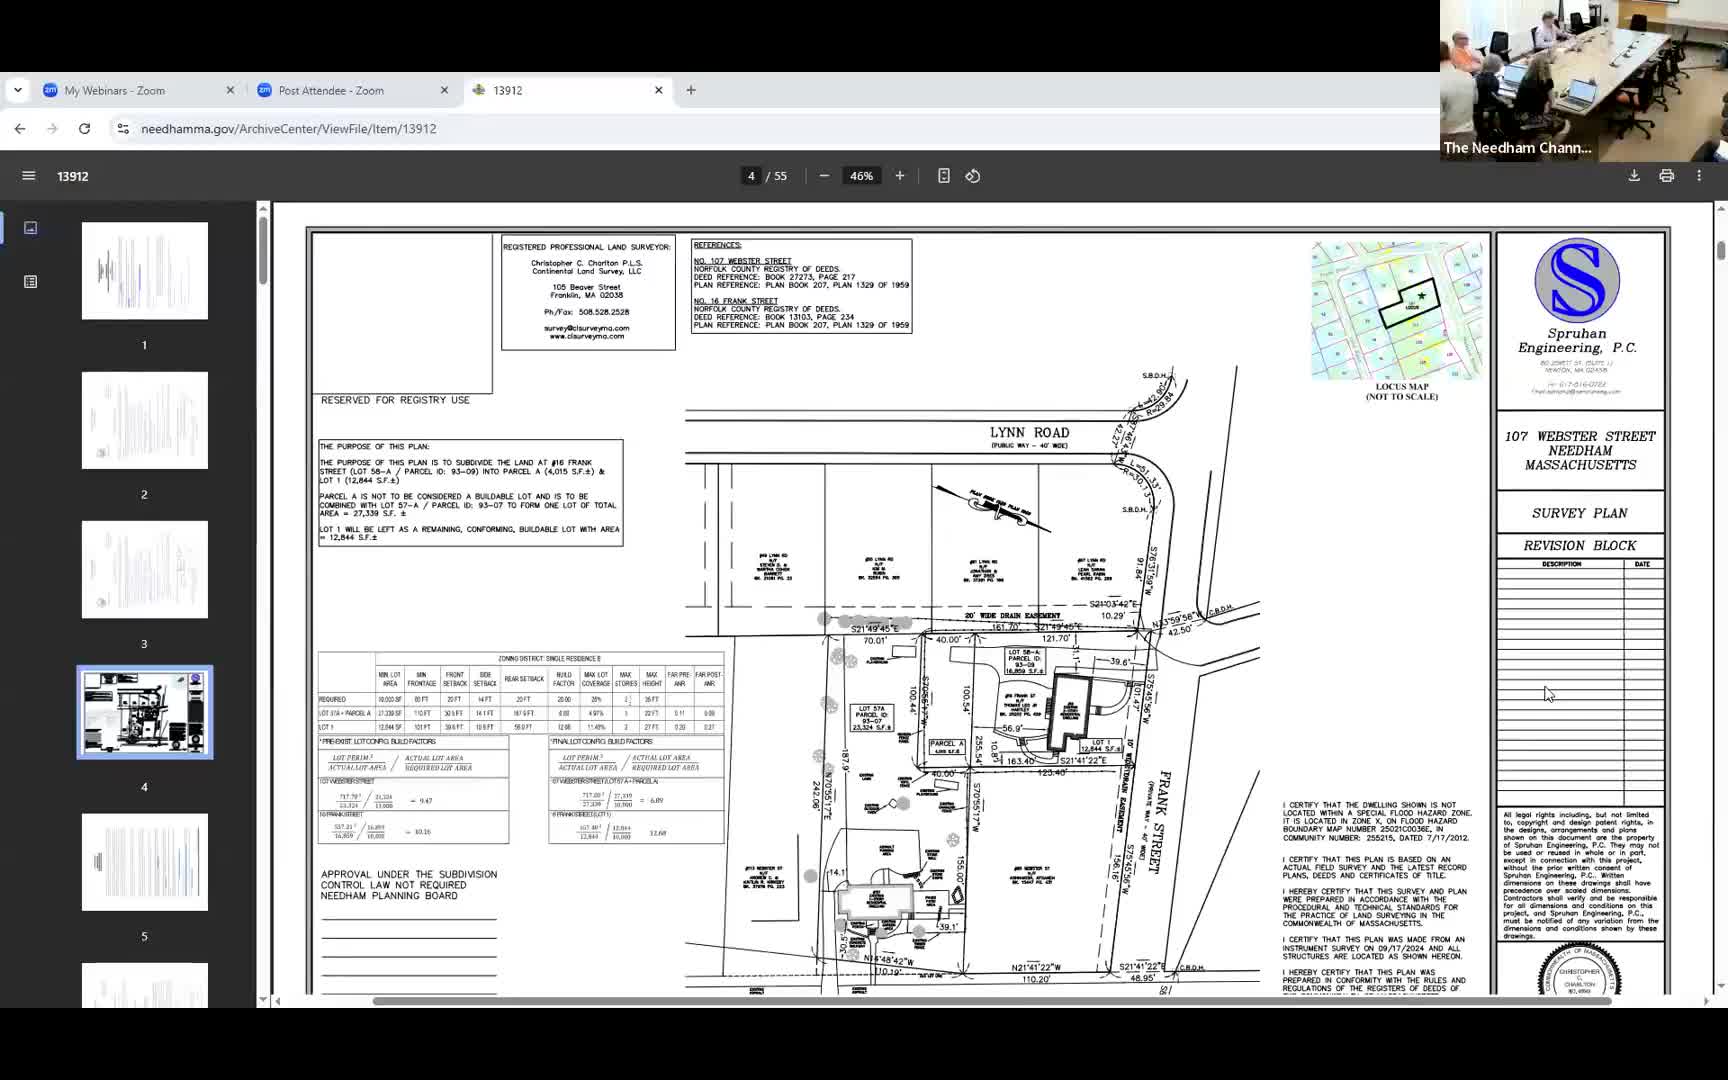The image size is (1728, 1080).
Task: Close the 13912 tab
Action: pyautogui.click(x=658, y=90)
